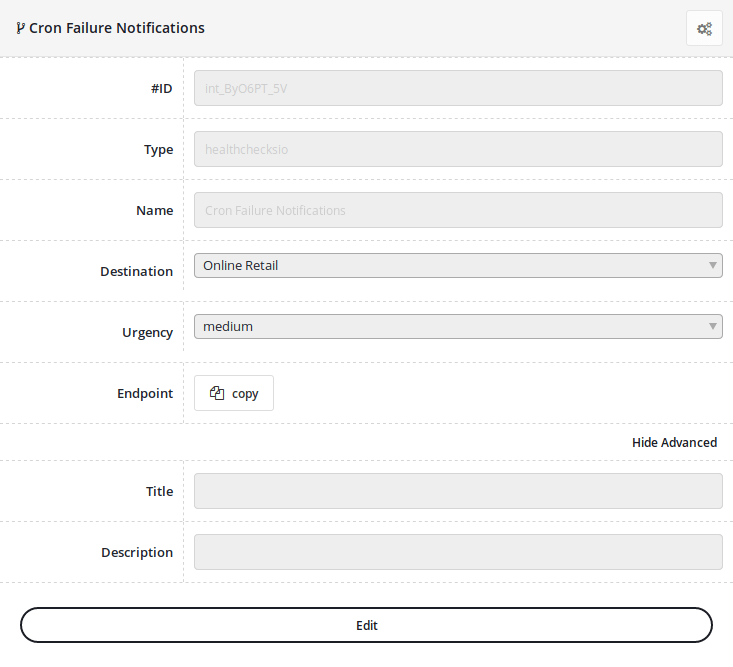This screenshot has height=667, width=733.
Task: Focus the Description input field
Action: [x=458, y=552]
